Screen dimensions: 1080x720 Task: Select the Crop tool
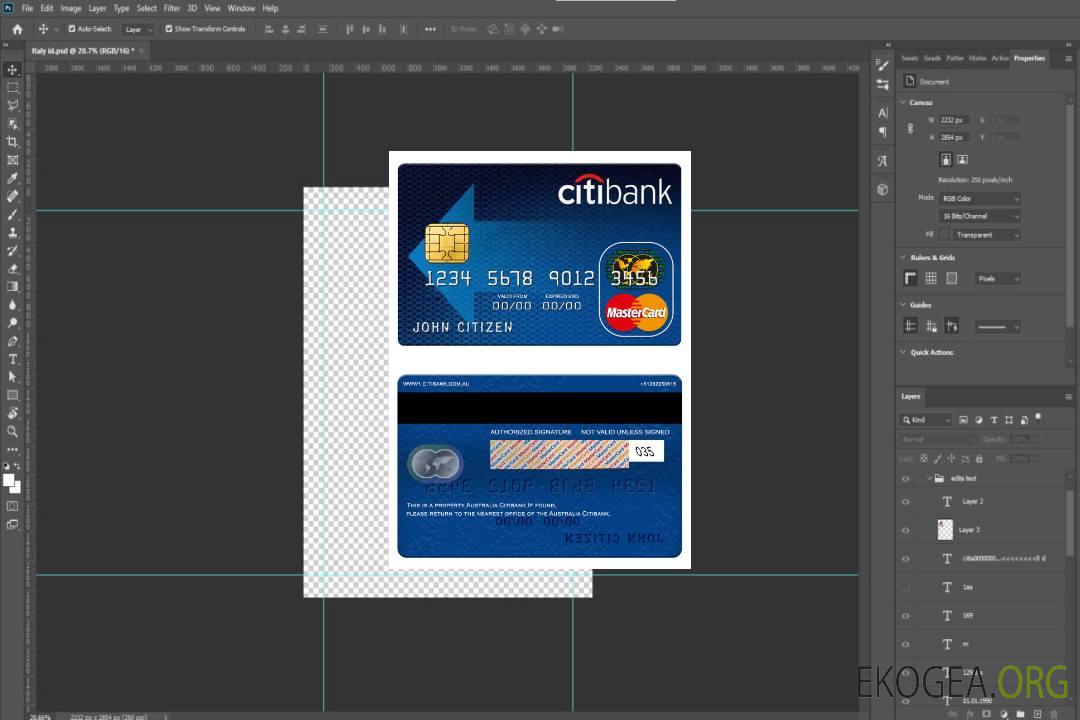[12, 142]
